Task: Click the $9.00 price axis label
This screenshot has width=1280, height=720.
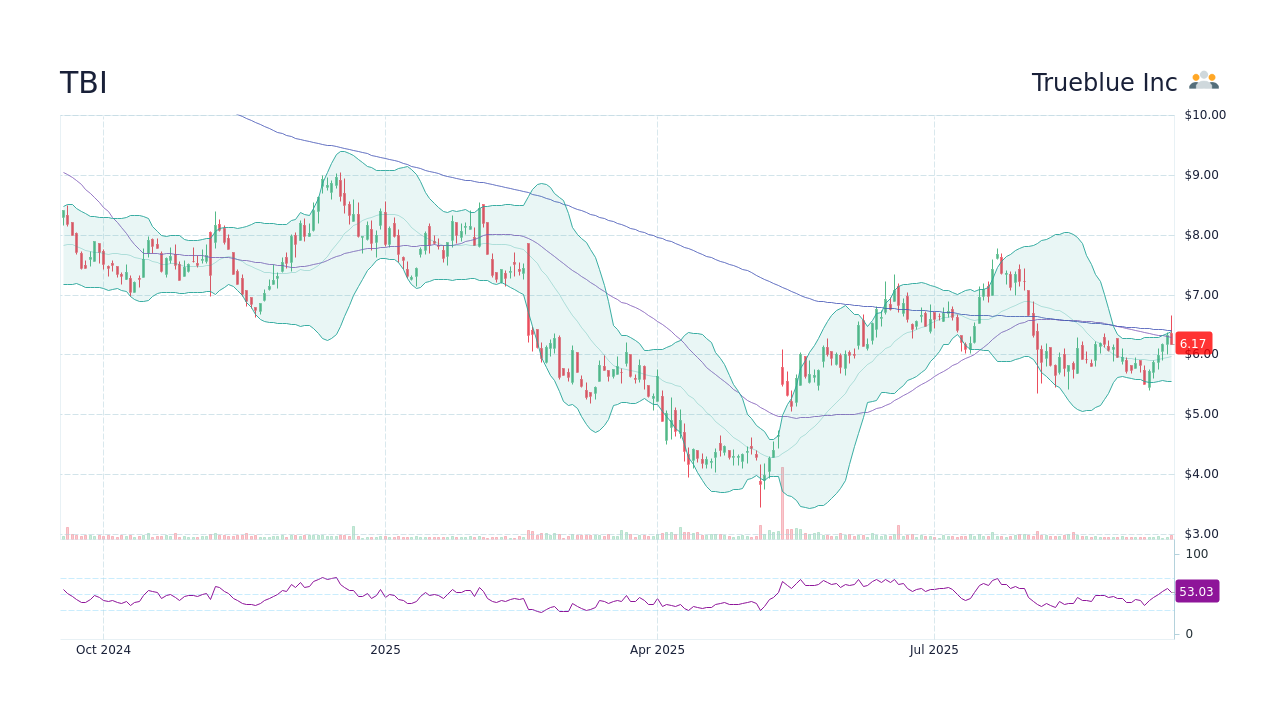Action: click(x=1202, y=175)
